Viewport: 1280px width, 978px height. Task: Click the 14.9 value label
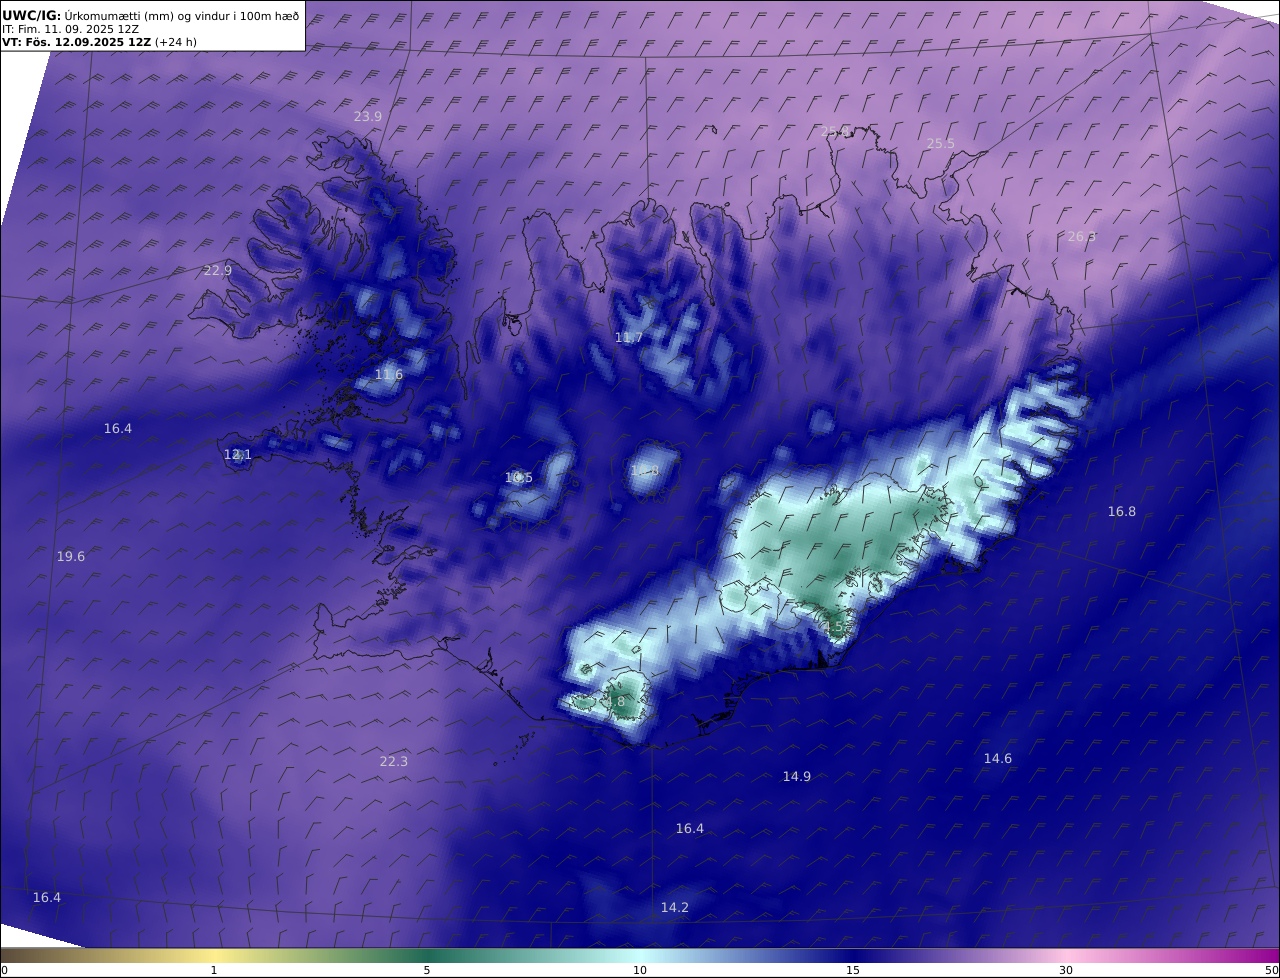click(796, 777)
